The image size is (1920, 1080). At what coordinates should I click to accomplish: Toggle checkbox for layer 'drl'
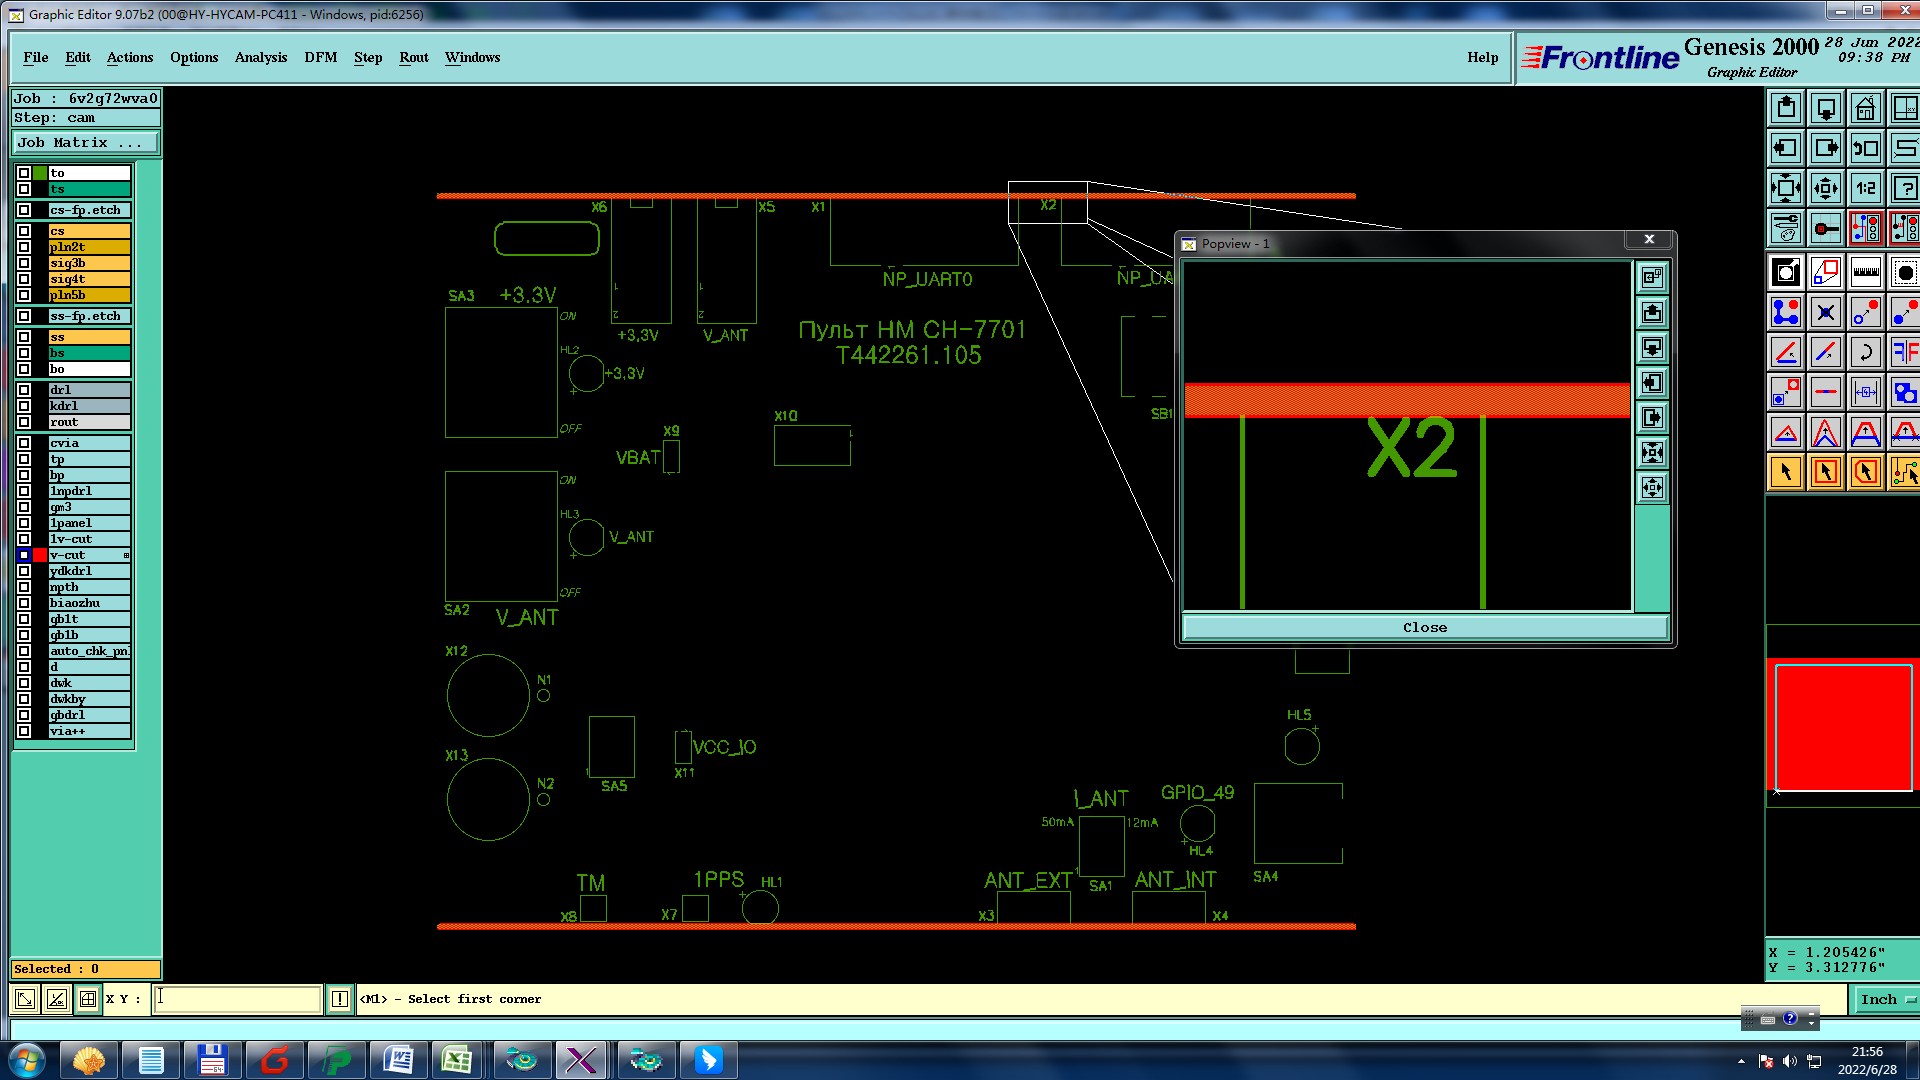pos(24,390)
